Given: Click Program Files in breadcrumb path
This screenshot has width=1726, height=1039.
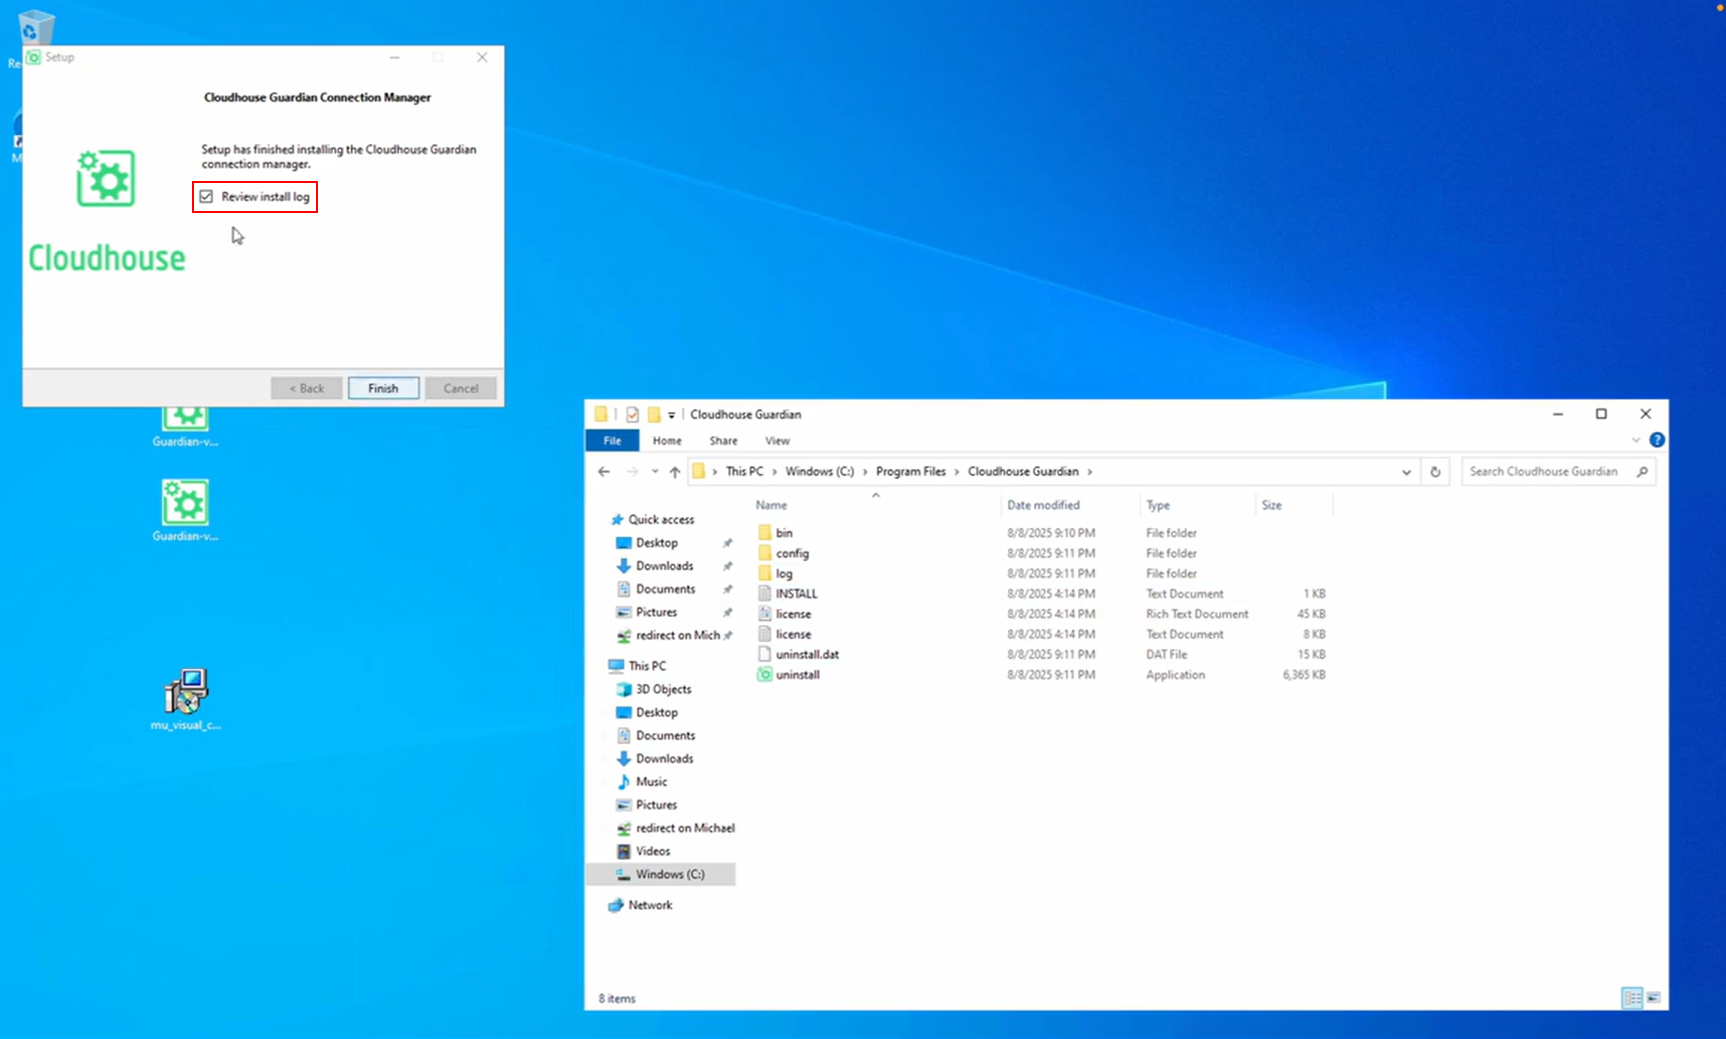Looking at the screenshot, I should pos(910,472).
